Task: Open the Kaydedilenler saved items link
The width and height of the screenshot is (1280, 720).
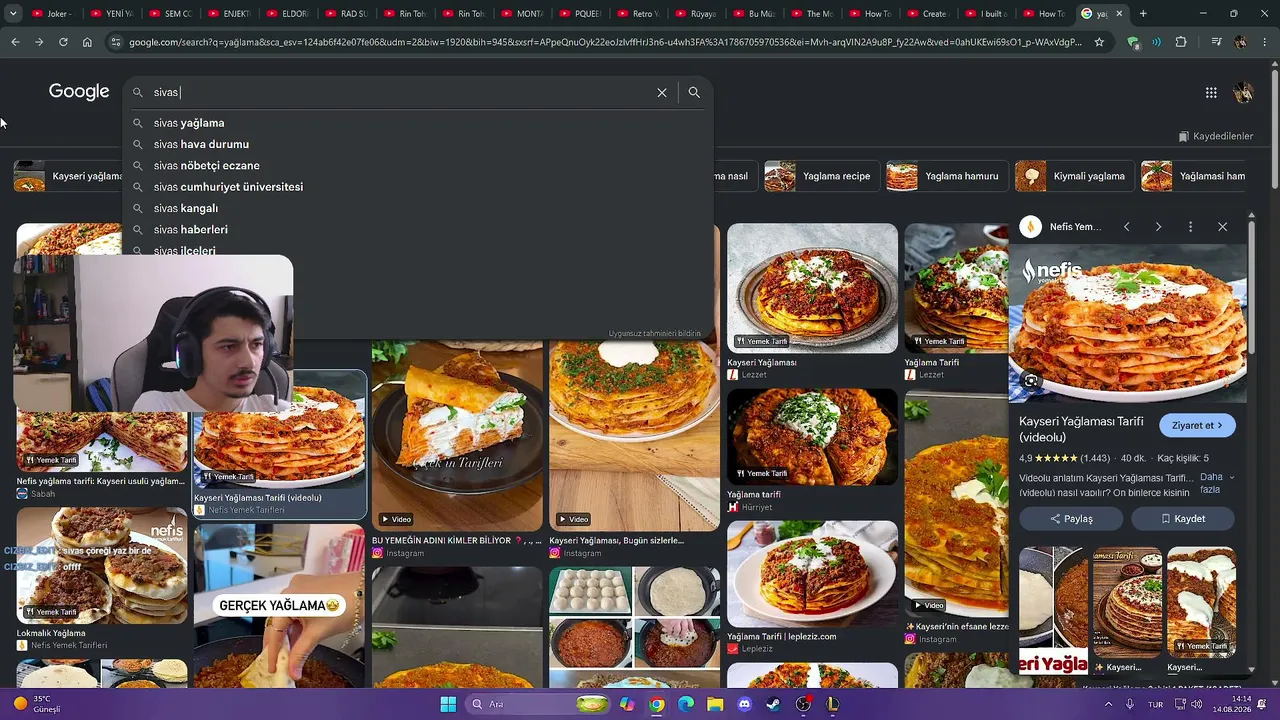Action: click(x=1216, y=136)
